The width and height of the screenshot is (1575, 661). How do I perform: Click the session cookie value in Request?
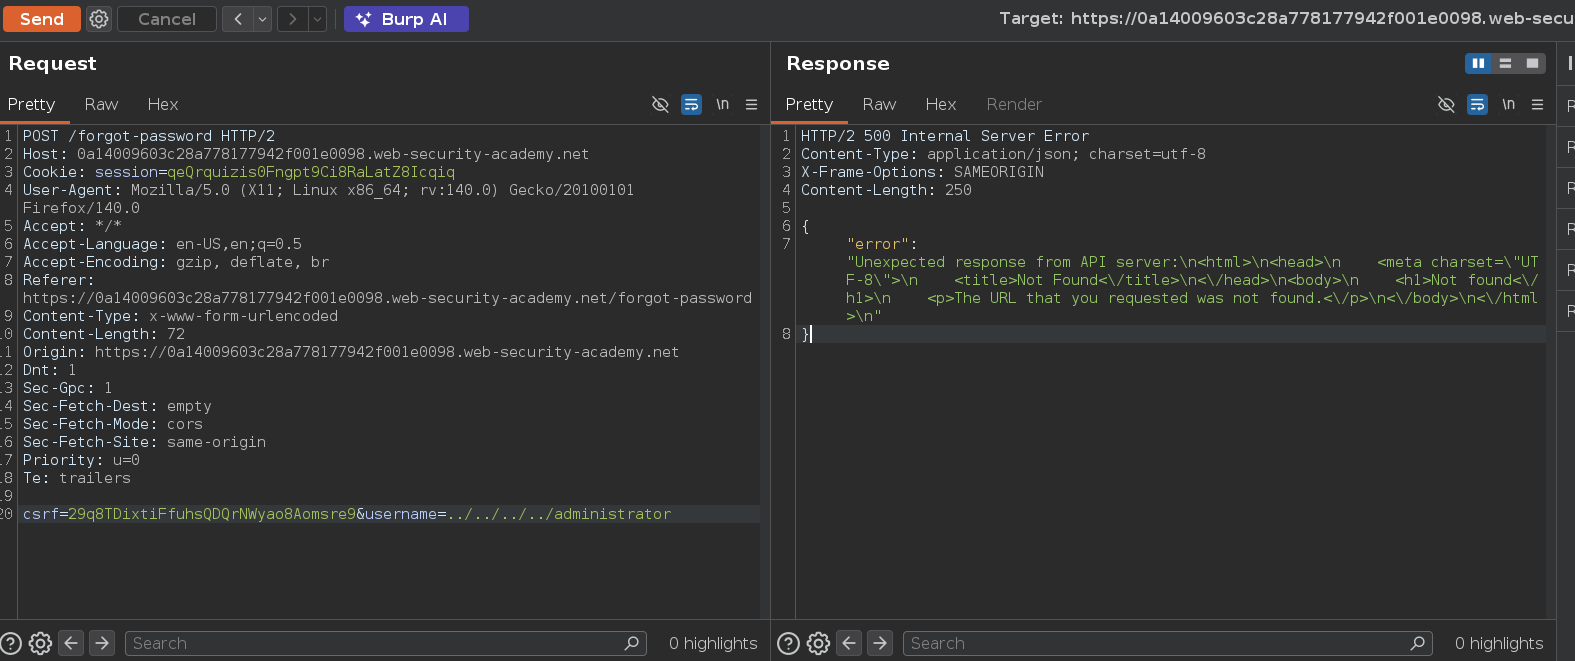click(311, 172)
